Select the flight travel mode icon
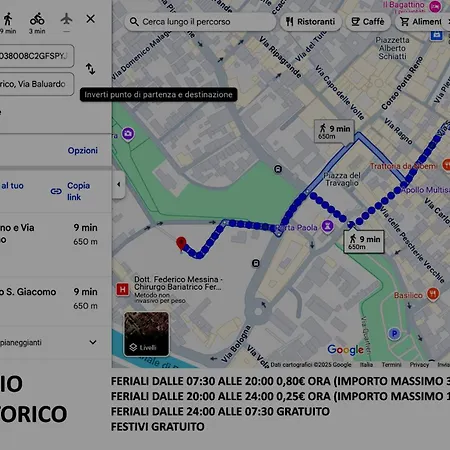 click(x=66, y=19)
